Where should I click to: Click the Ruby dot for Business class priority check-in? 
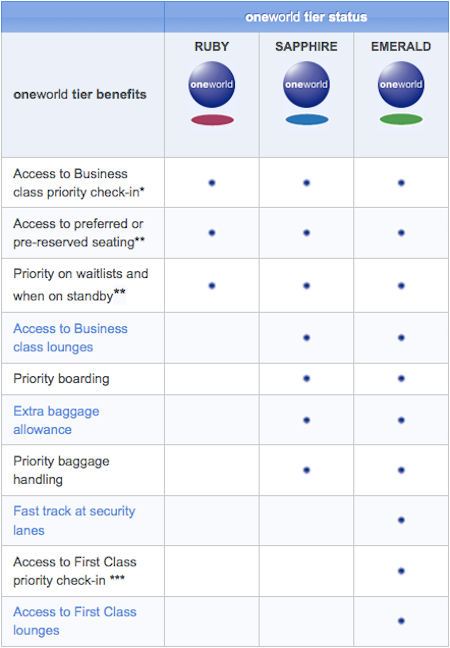[212, 183]
